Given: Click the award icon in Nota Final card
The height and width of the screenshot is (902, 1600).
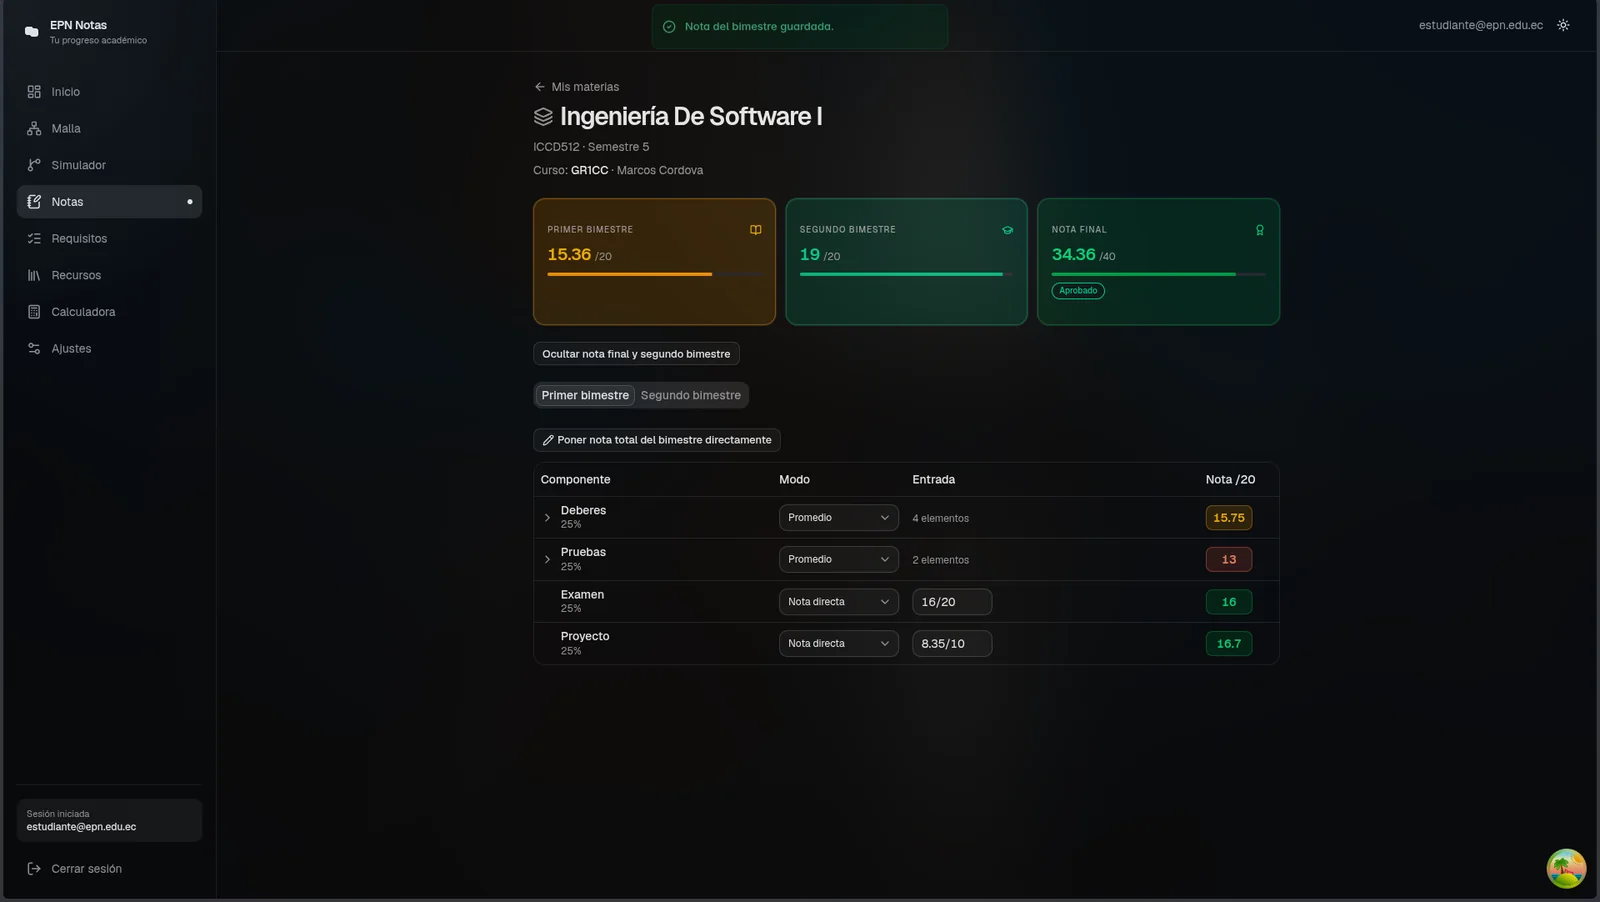Looking at the screenshot, I should click(x=1260, y=230).
